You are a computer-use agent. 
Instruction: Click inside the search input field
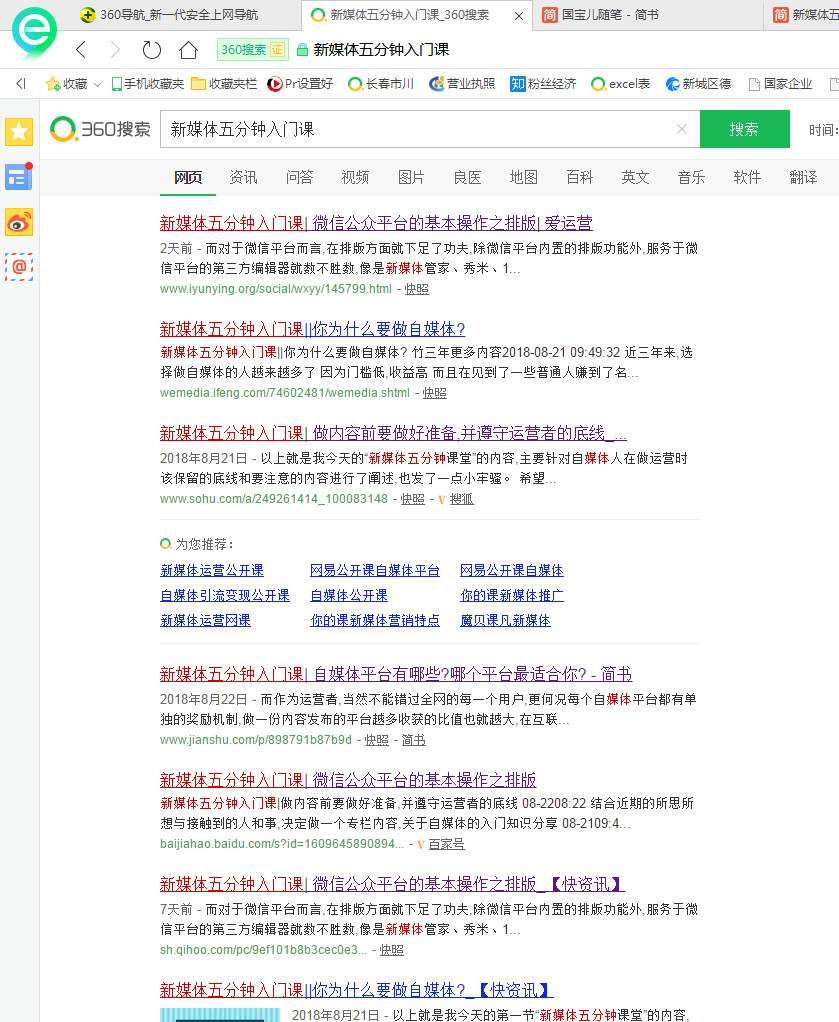(x=400, y=130)
